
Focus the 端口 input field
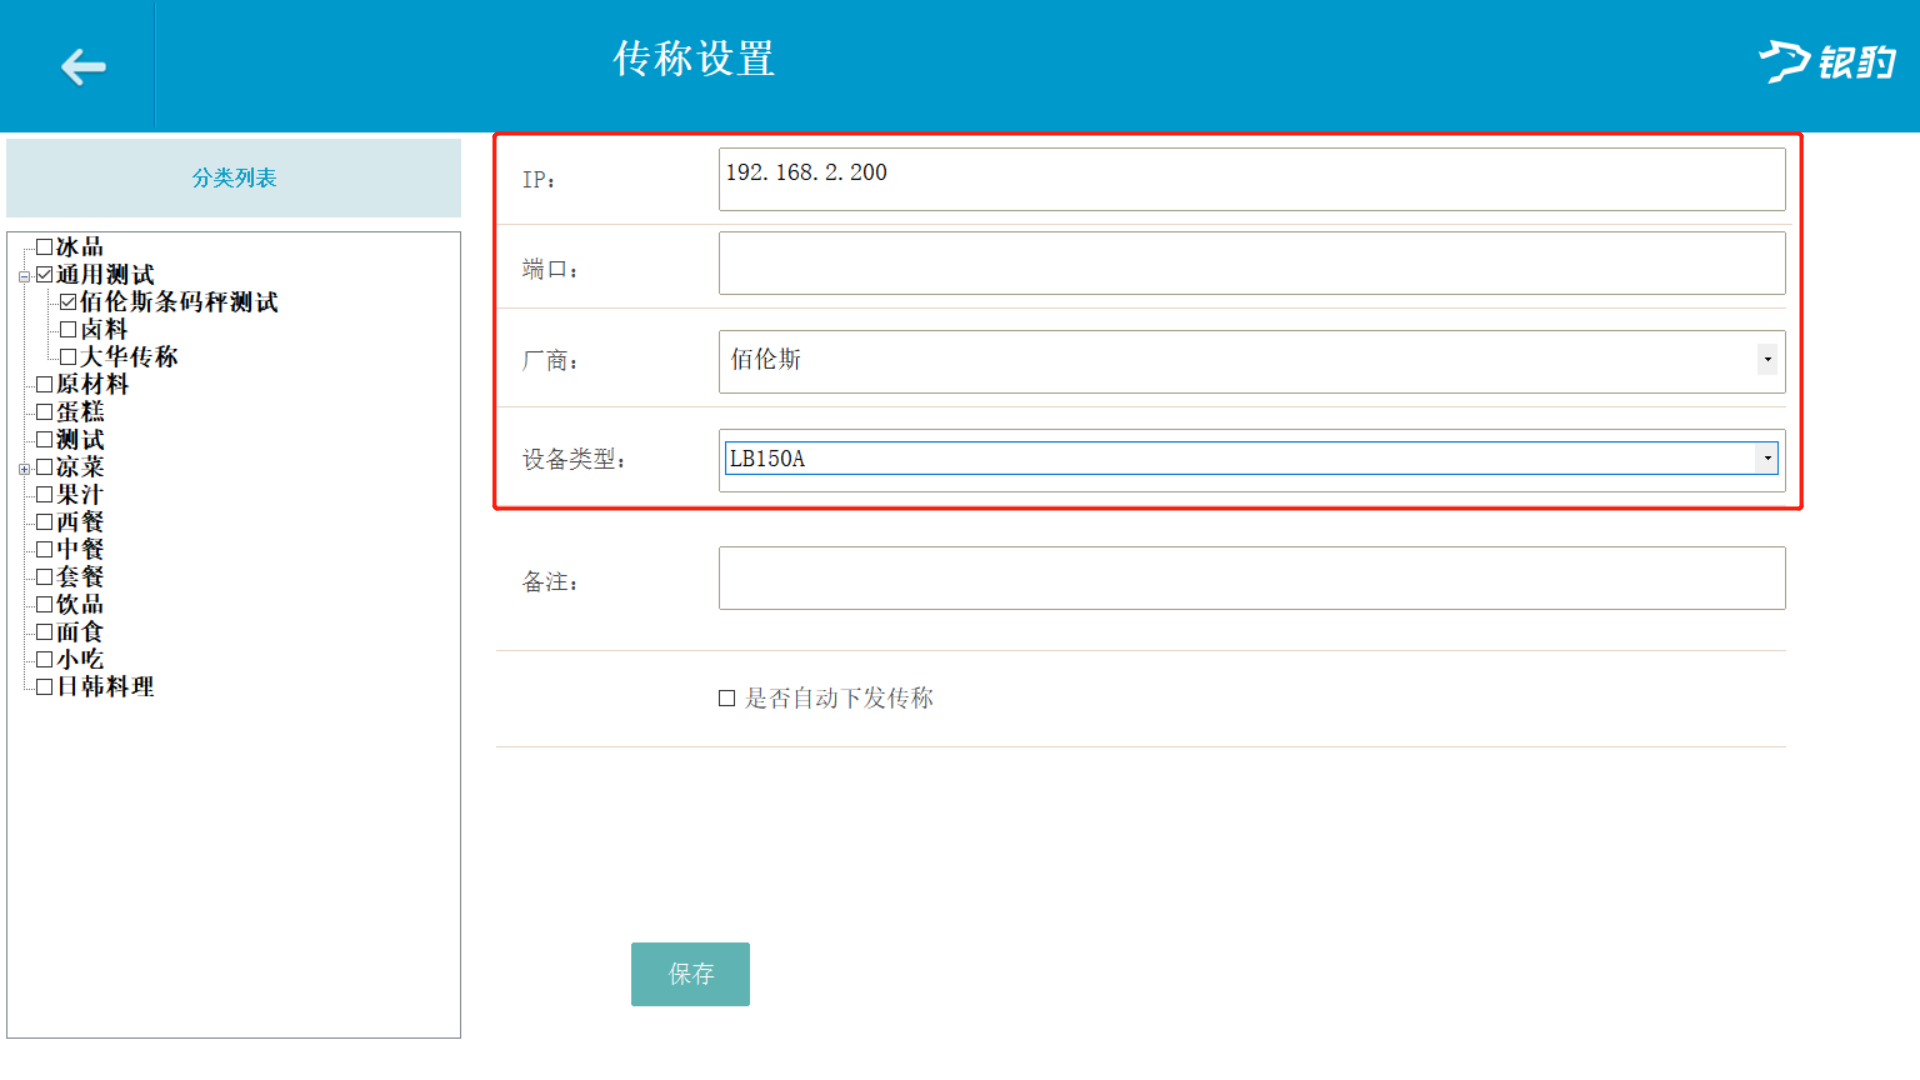click(x=1251, y=264)
